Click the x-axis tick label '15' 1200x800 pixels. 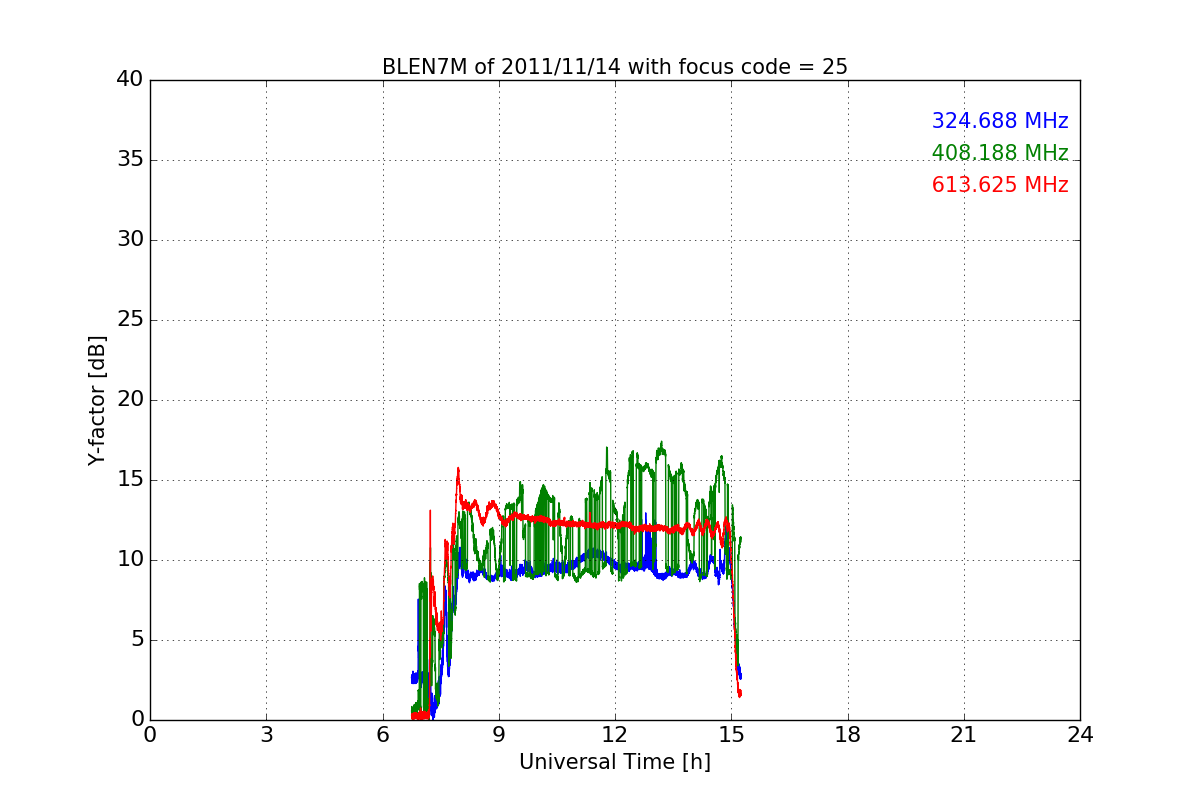click(731, 735)
